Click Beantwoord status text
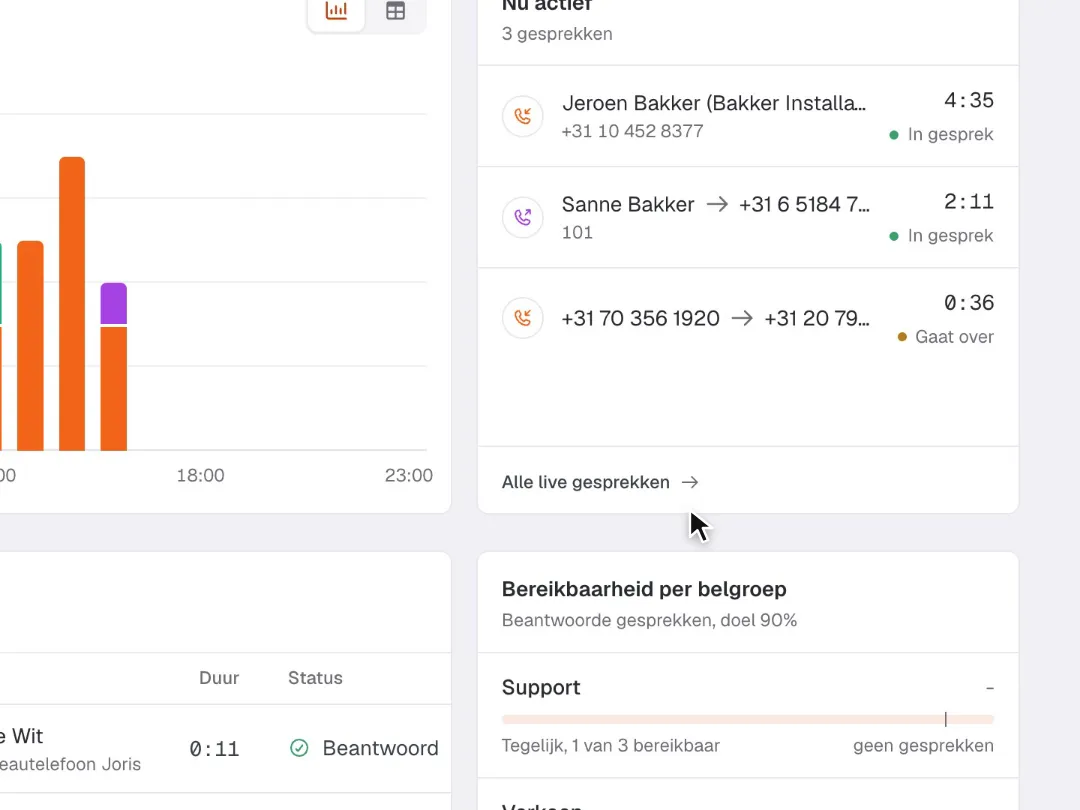1080x810 pixels. pos(380,748)
